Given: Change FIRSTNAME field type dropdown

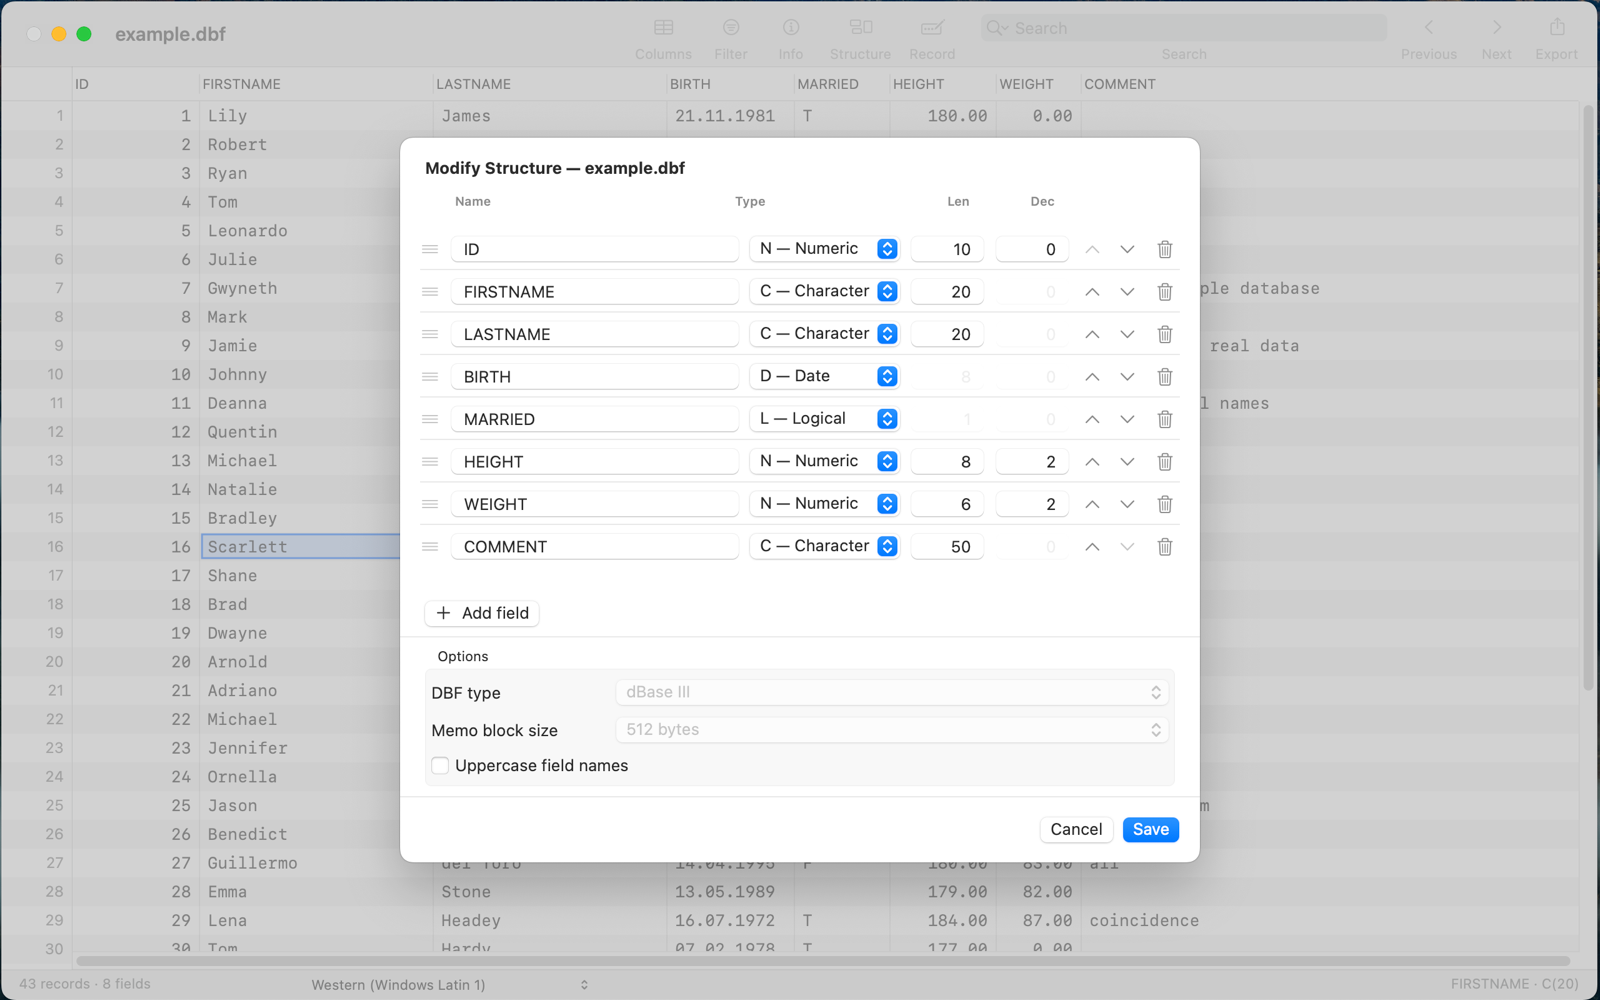Looking at the screenshot, I should coord(824,292).
